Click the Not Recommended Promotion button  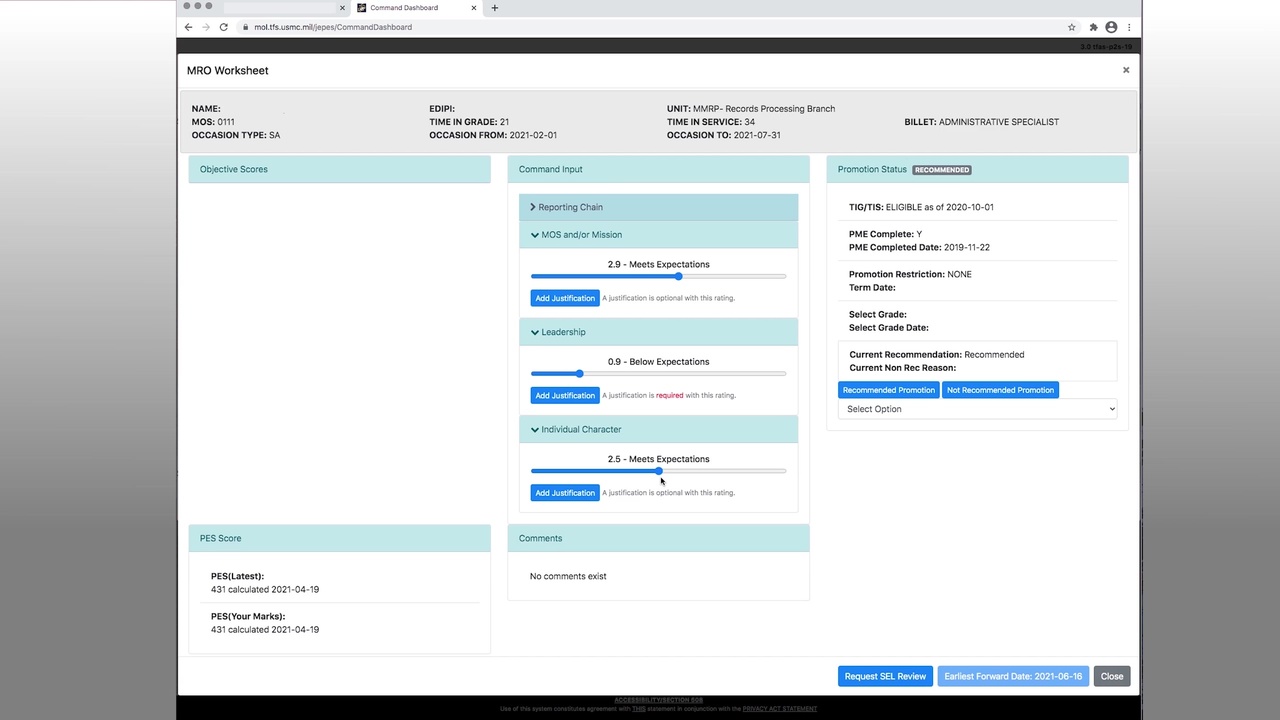tap(1000, 390)
